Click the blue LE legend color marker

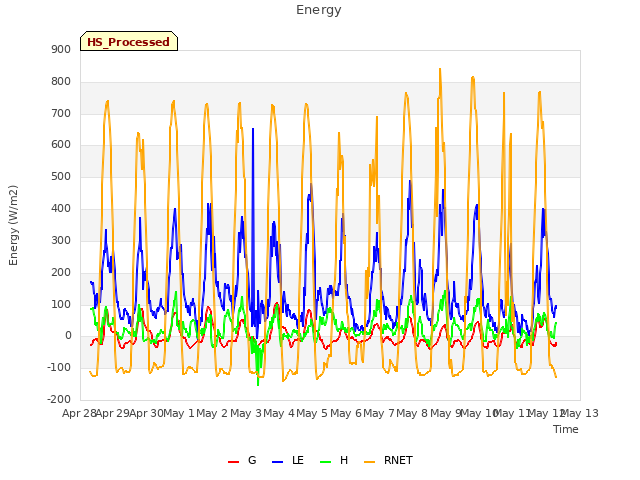pos(277,462)
